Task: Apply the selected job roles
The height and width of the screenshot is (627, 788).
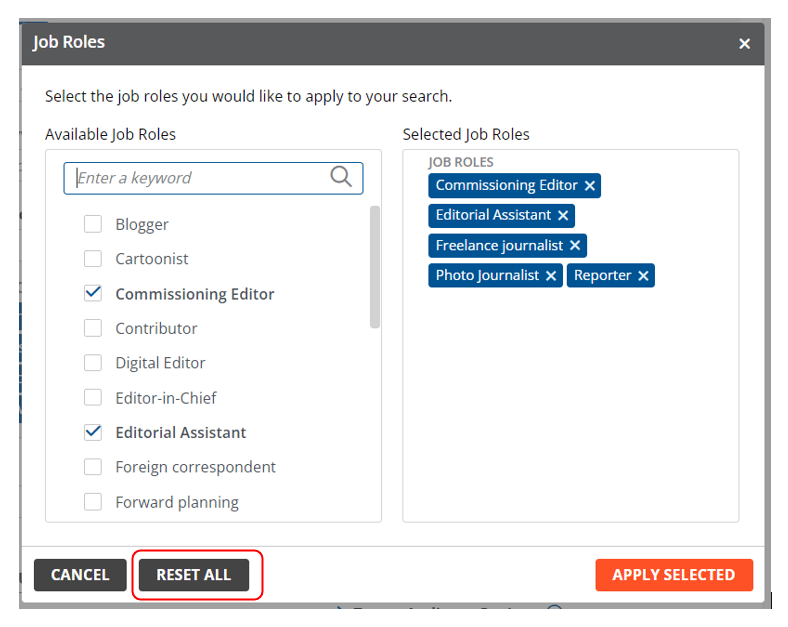Action: coord(673,575)
